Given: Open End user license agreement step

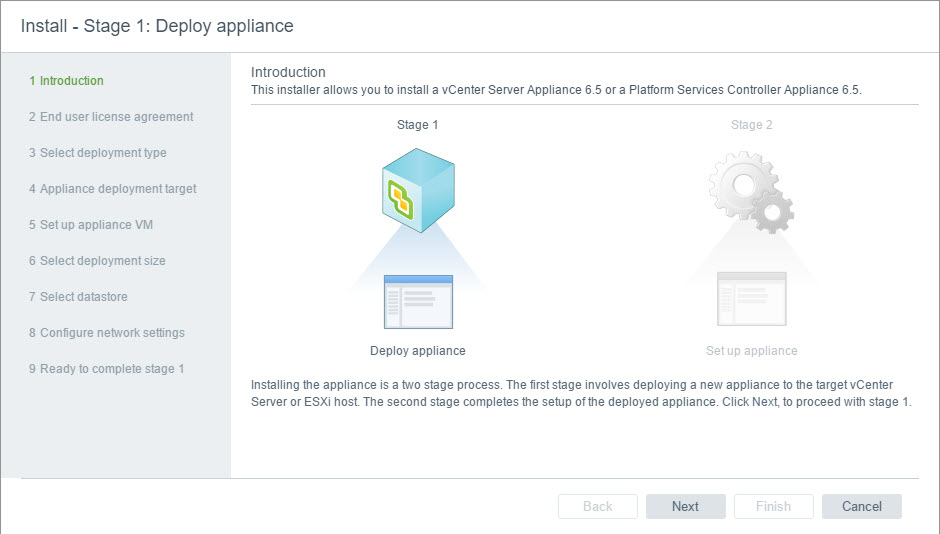Looking at the screenshot, I should pos(110,117).
